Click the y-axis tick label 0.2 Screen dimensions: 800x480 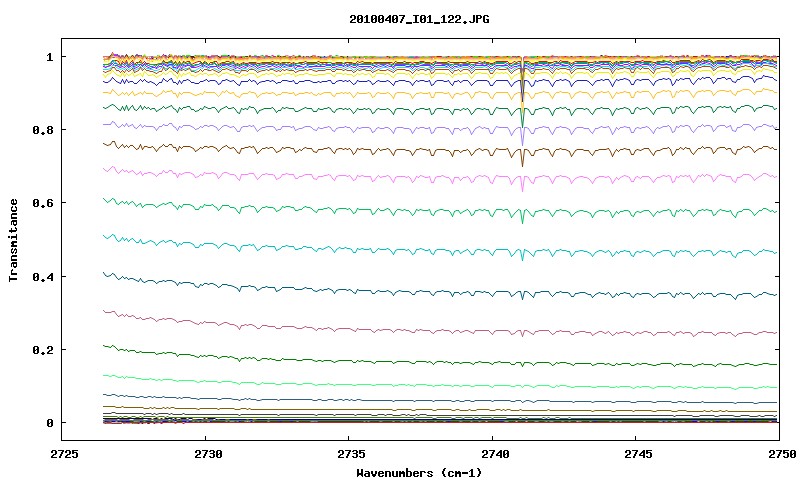click(43, 350)
